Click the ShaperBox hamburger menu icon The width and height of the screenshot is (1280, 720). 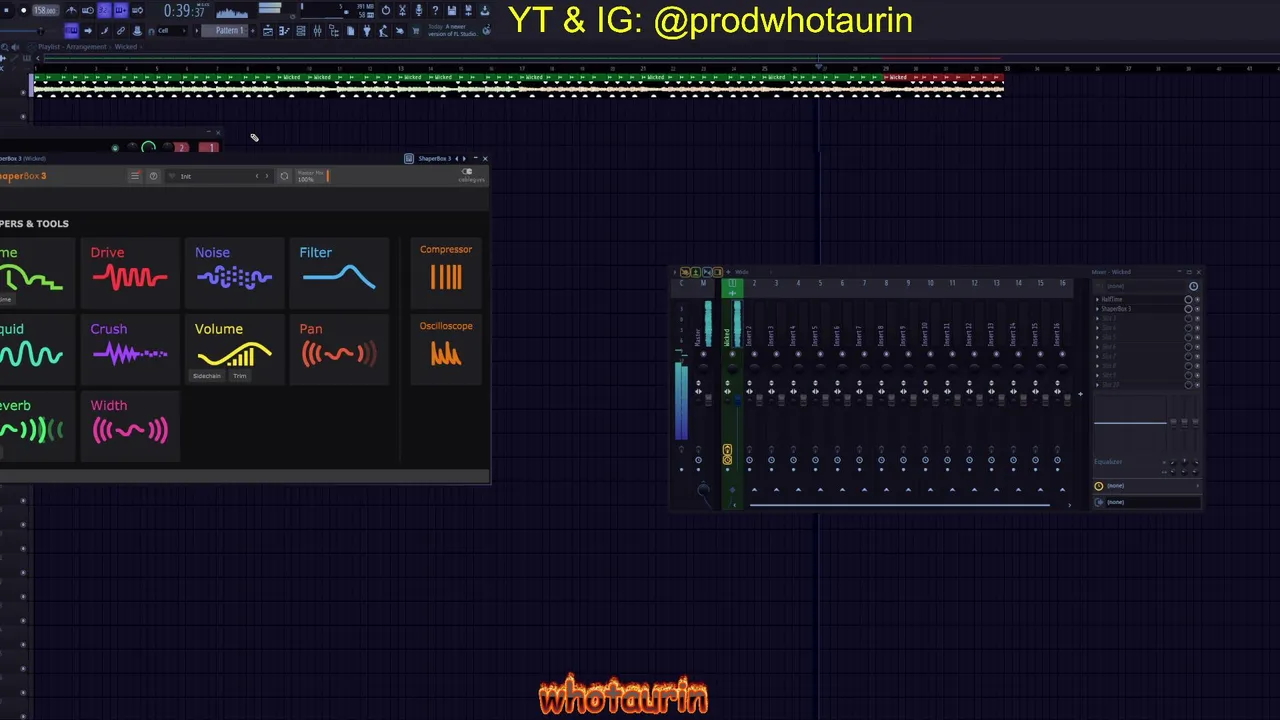135,176
